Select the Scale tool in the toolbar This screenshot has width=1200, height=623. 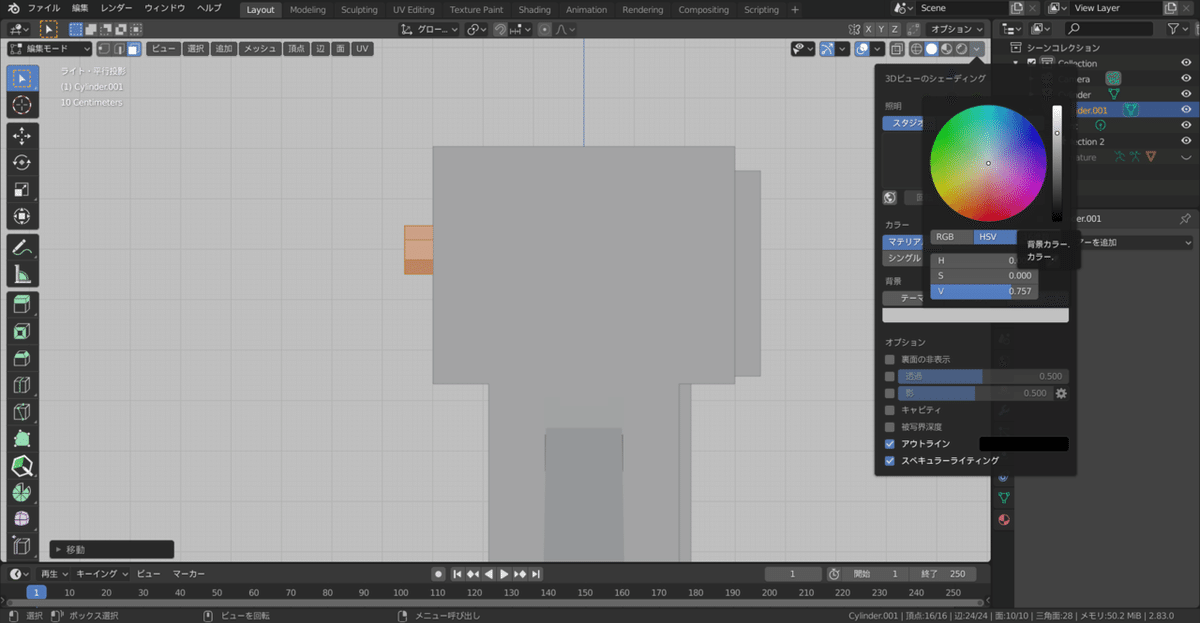click(x=22, y=190)
